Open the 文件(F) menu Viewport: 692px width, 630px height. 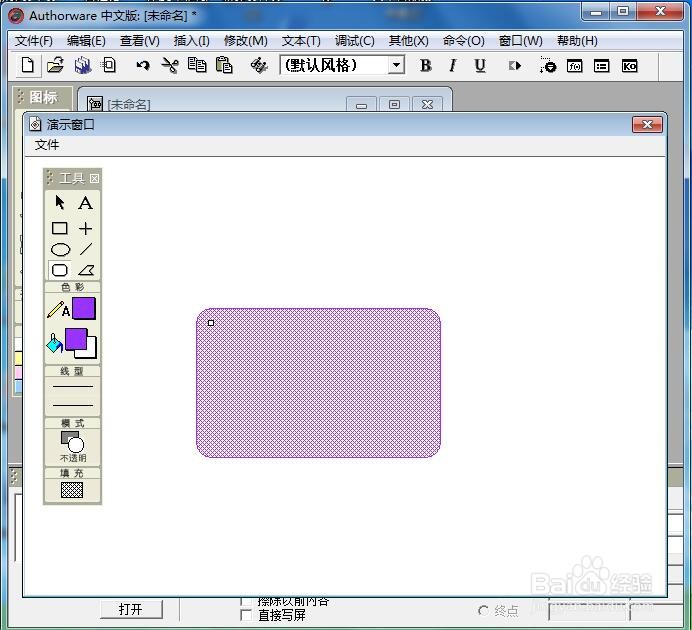coord(34,41)
